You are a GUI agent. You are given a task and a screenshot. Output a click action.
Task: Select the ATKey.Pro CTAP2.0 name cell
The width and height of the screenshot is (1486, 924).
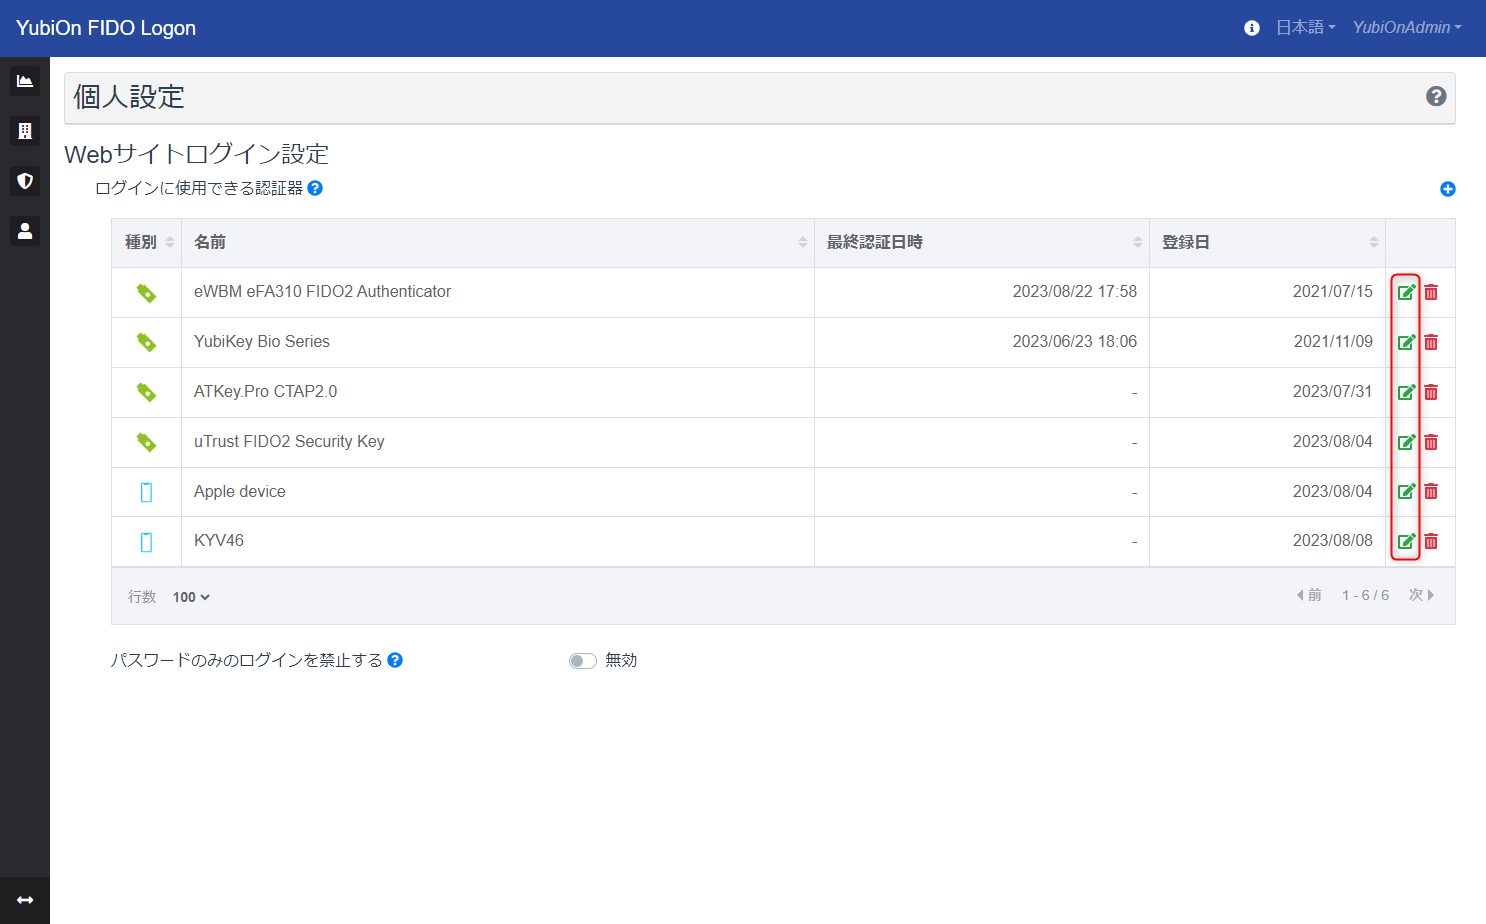point(498,392)
